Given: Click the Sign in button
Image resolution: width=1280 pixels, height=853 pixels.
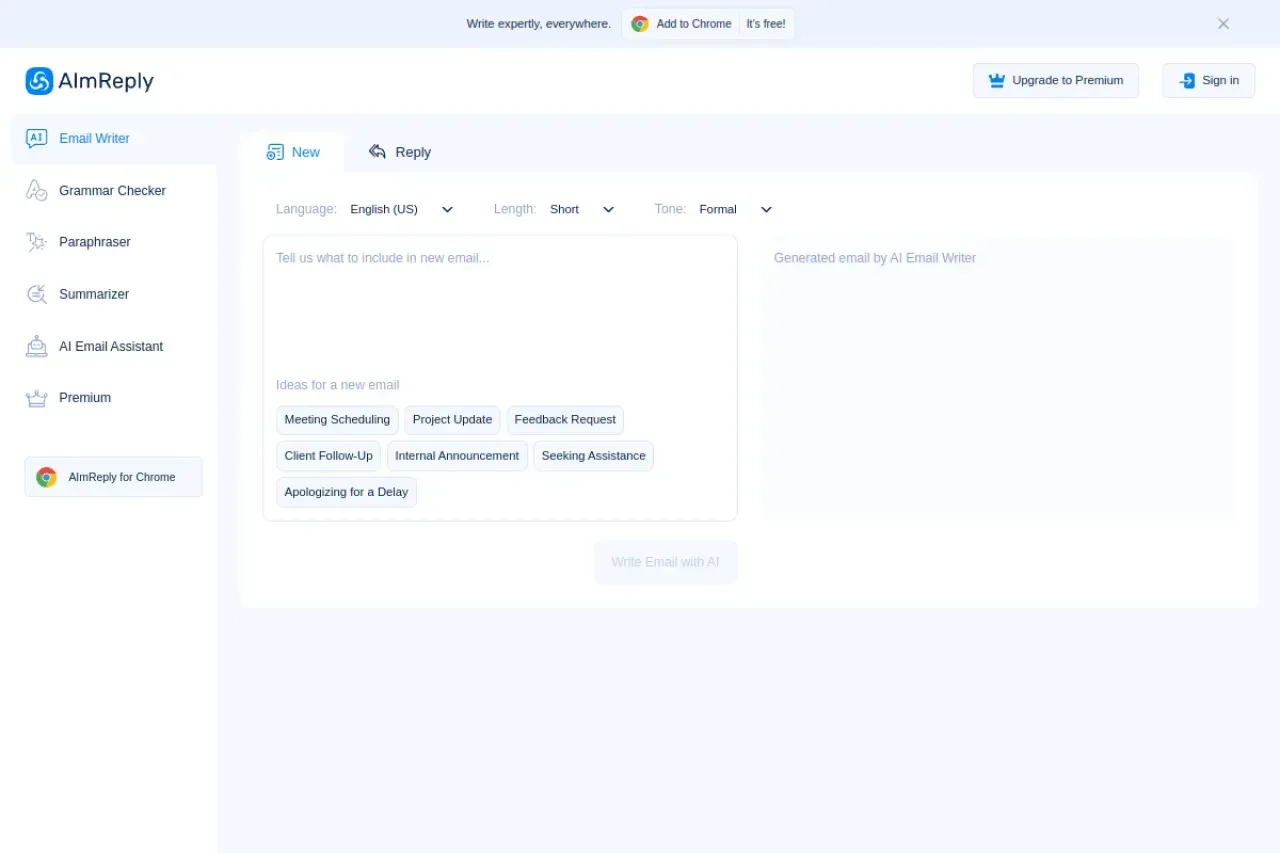Looking at the screenshot, I should 1209,81.
